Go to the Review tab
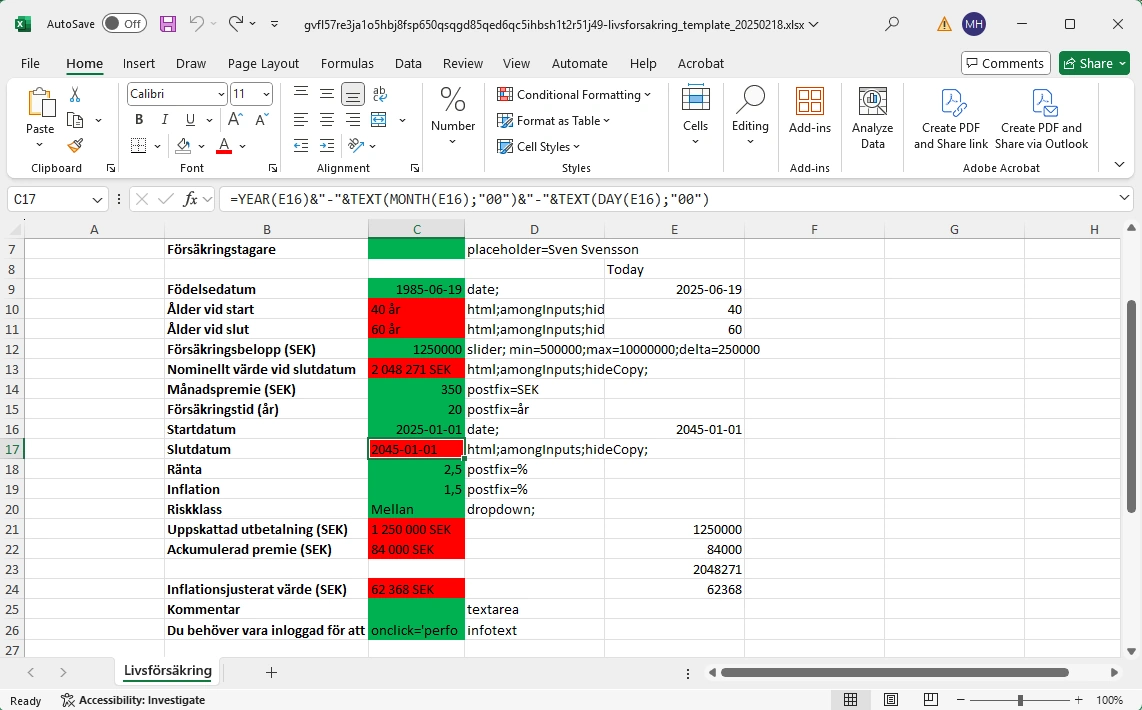The image size is (1142, 710). point(462,63)
